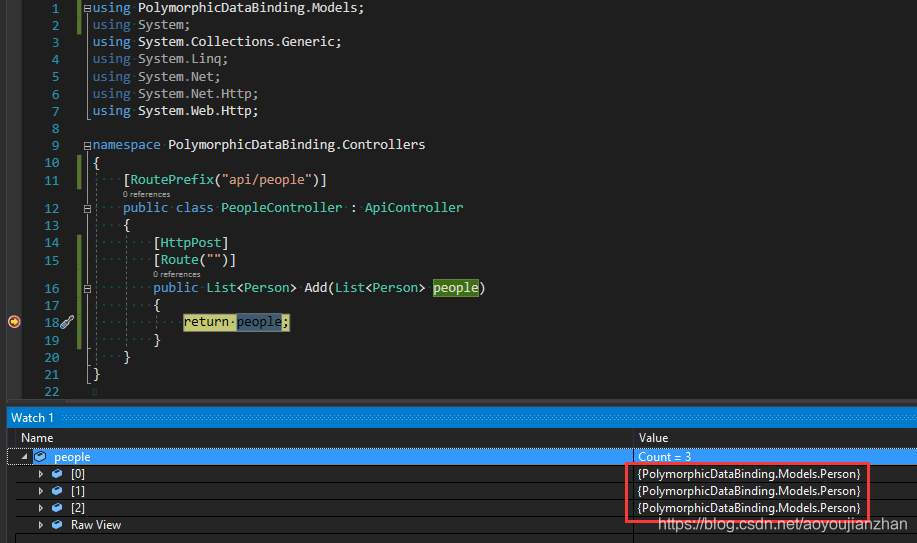
Task: Click the Add method name on line 16
Action: point(315,287)
